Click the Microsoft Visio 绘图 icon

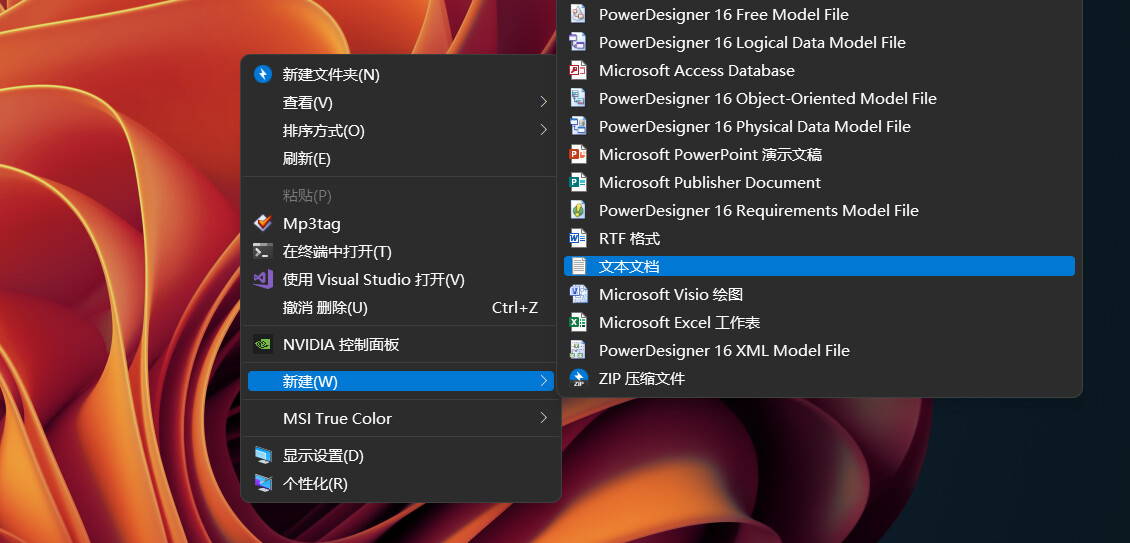pyautogui.click(x=578, y=294)
